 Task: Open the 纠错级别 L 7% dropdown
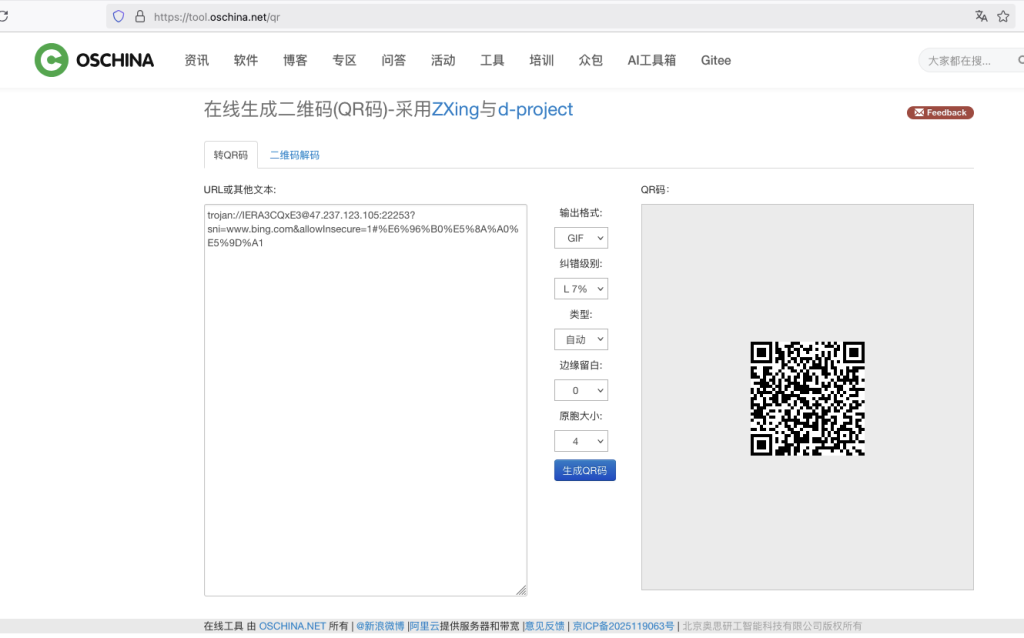click(581, 289)
